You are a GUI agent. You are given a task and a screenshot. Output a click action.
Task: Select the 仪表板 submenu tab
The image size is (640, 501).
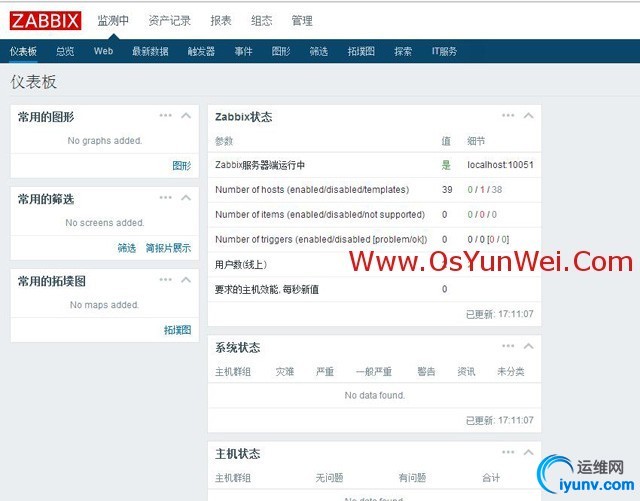(x=23, y=51)
